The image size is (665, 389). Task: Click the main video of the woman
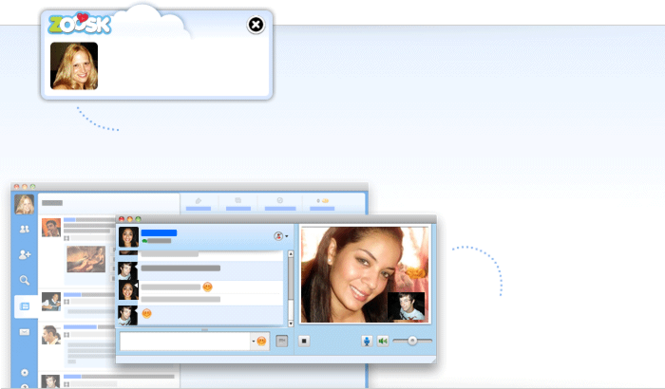click(365, 275)
